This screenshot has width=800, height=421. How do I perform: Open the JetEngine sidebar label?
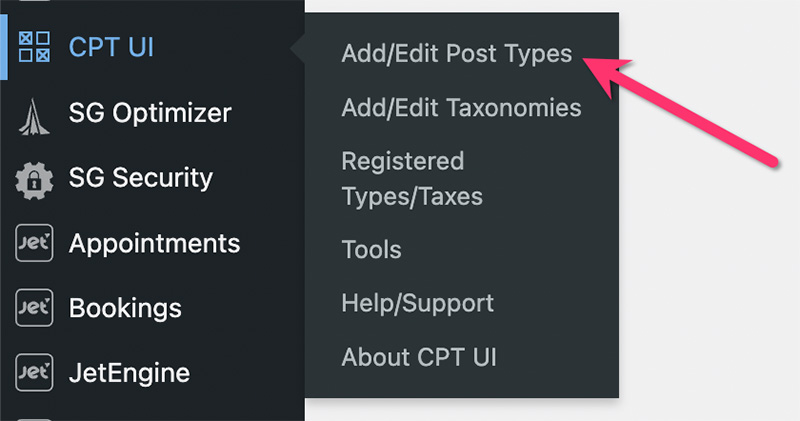coord(130,373)
